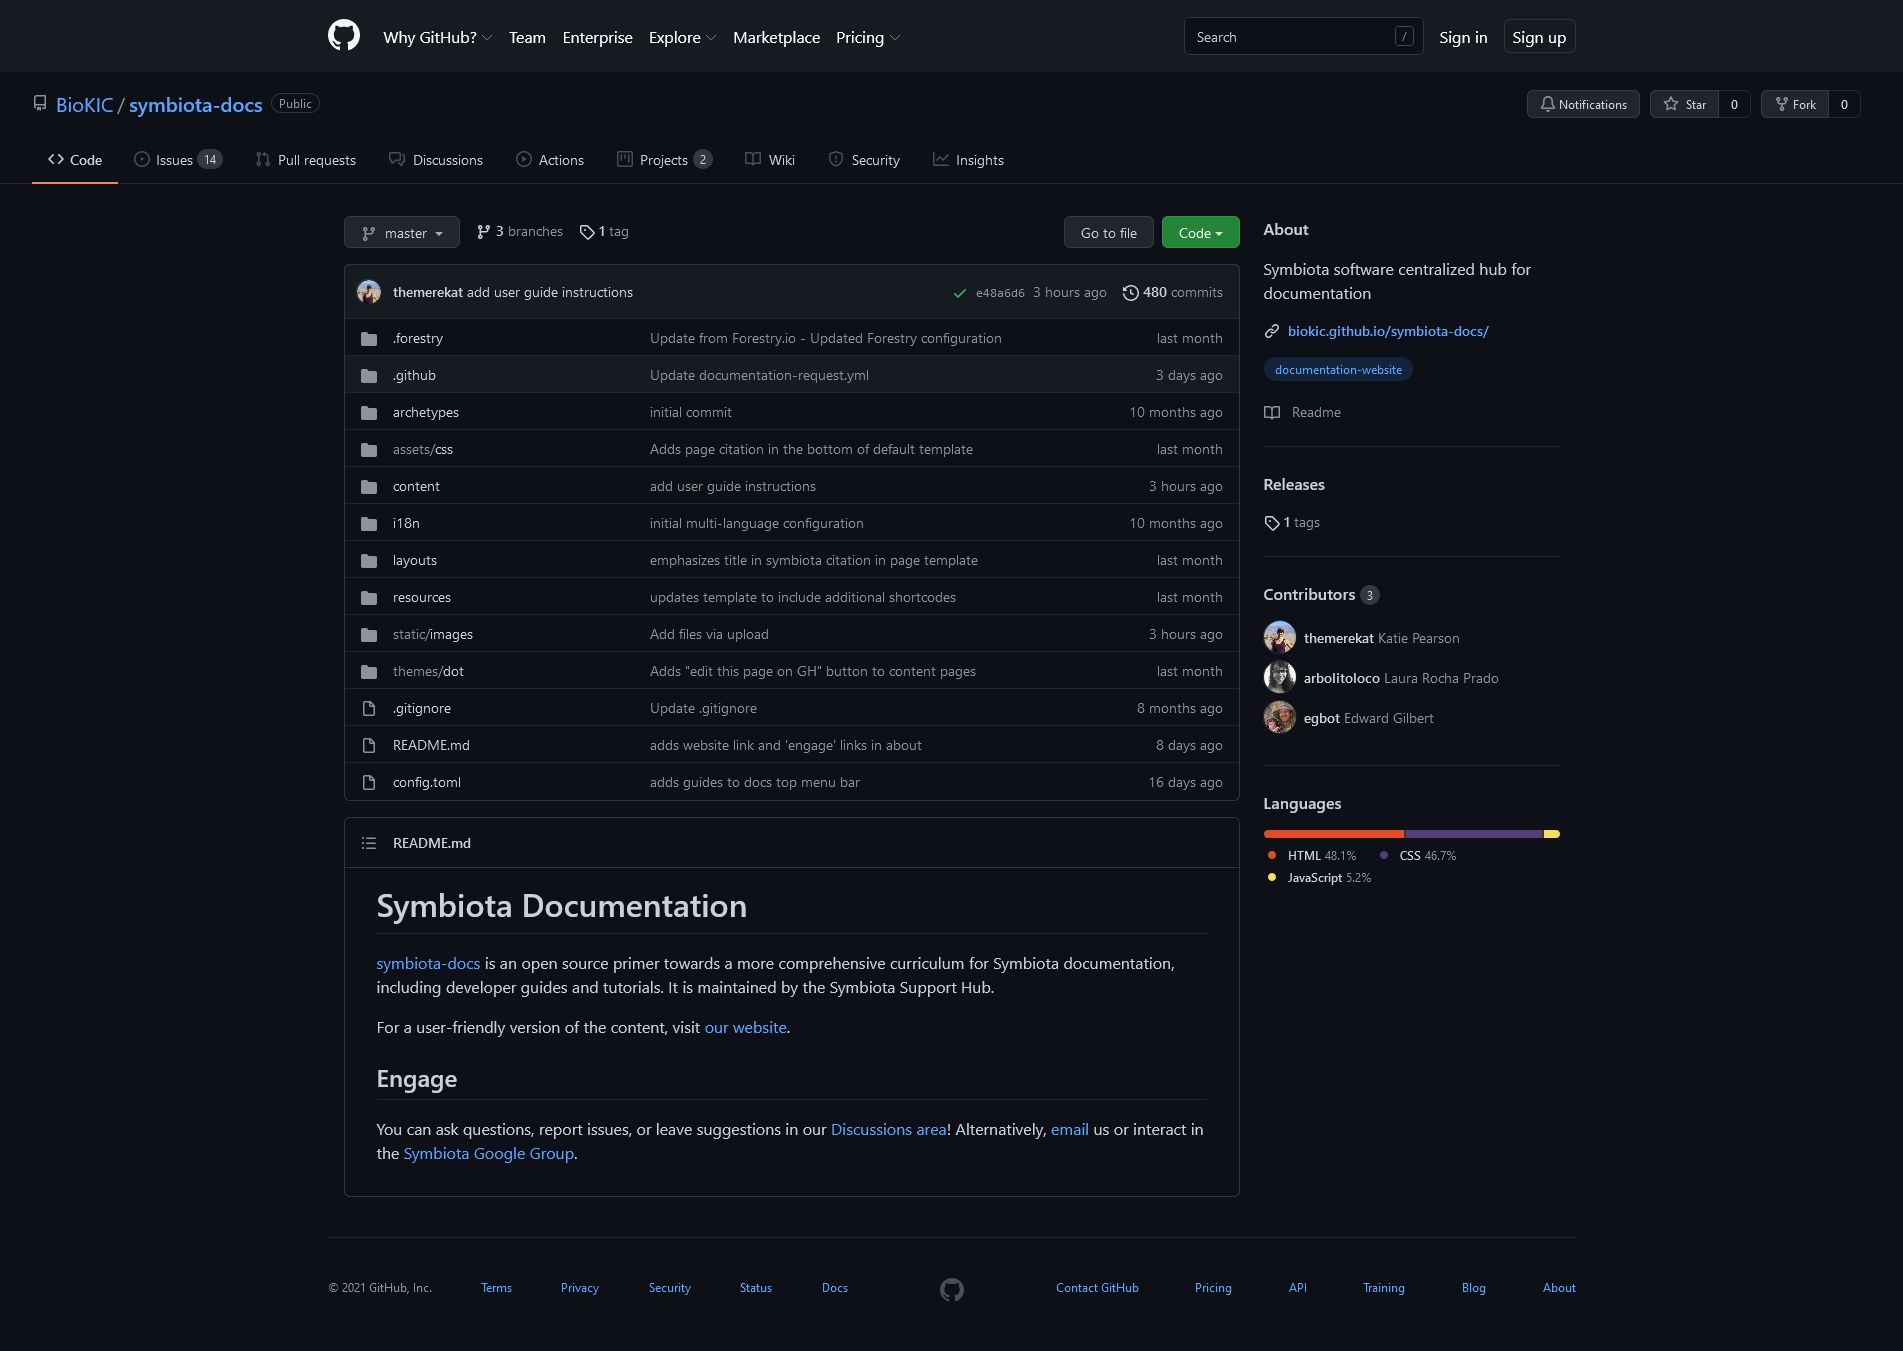Open the Discussions tab
Viewport: 1903px width, 1351px height.
pyautogui.click(x=436, y=160)
